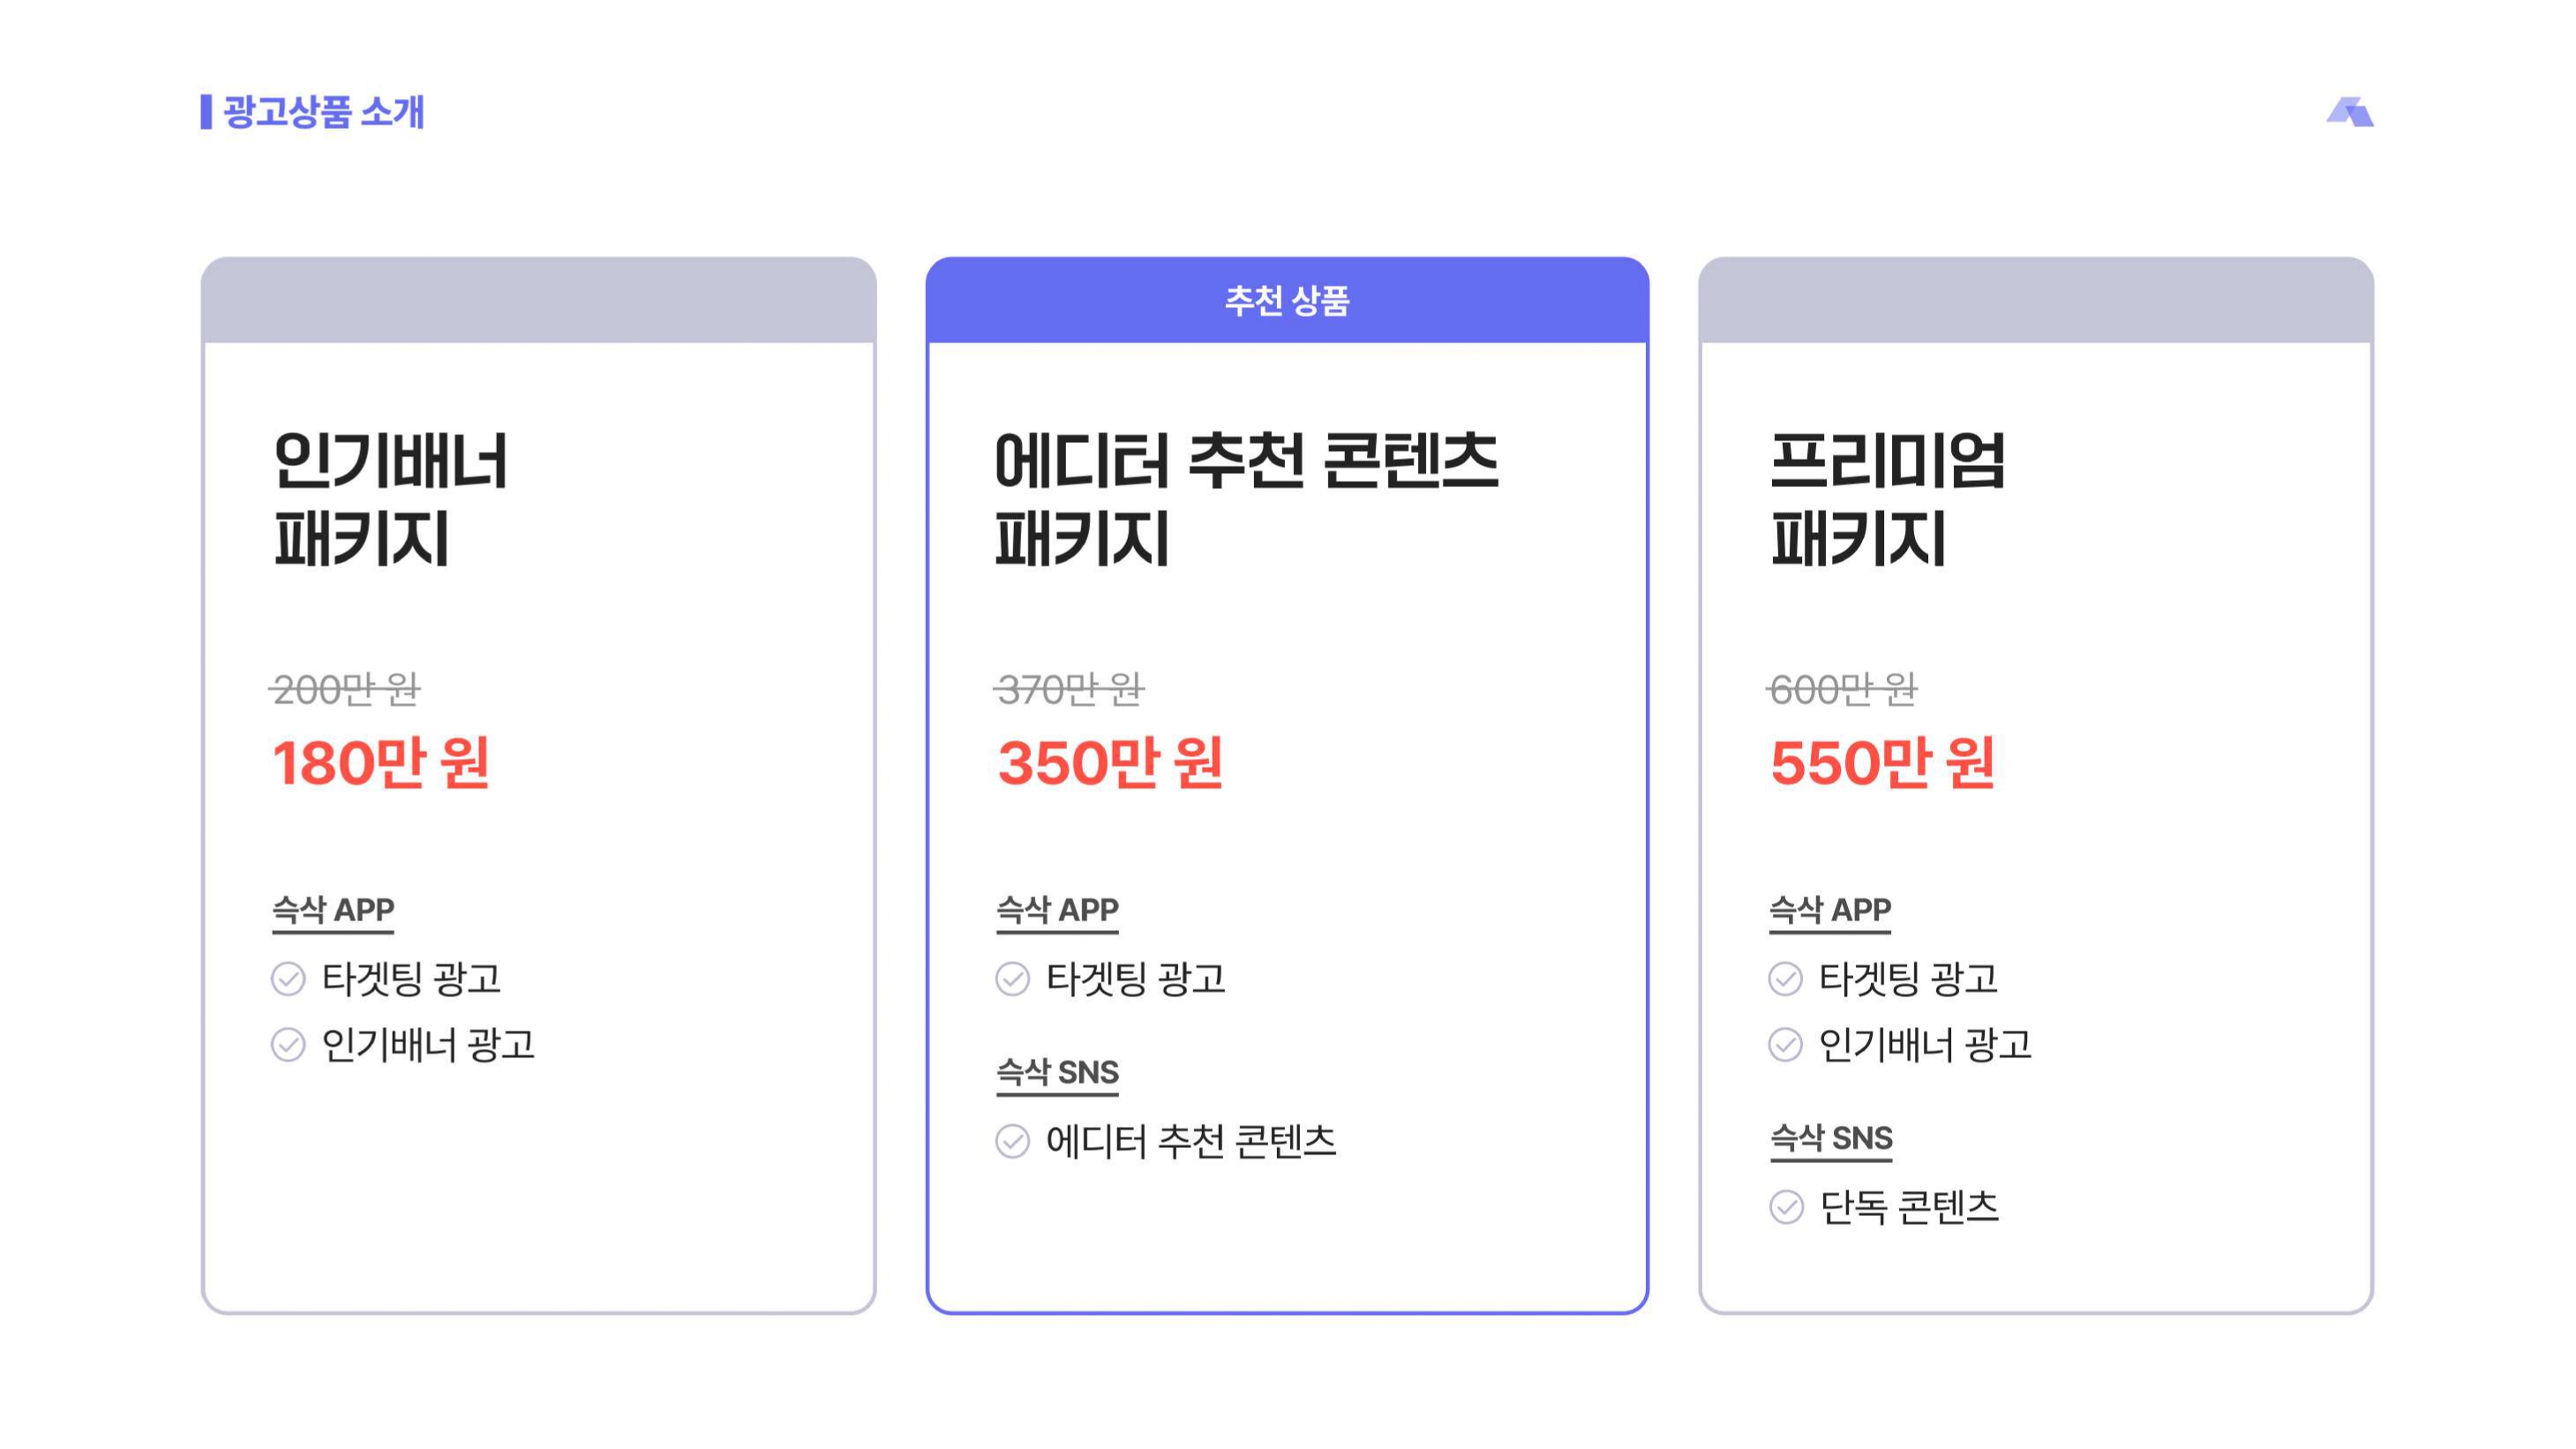Click the check icon for 타겟팅 광고 in 인기배너 패키지
This screenshot has width=2576, height=1449.
[288, 978]
